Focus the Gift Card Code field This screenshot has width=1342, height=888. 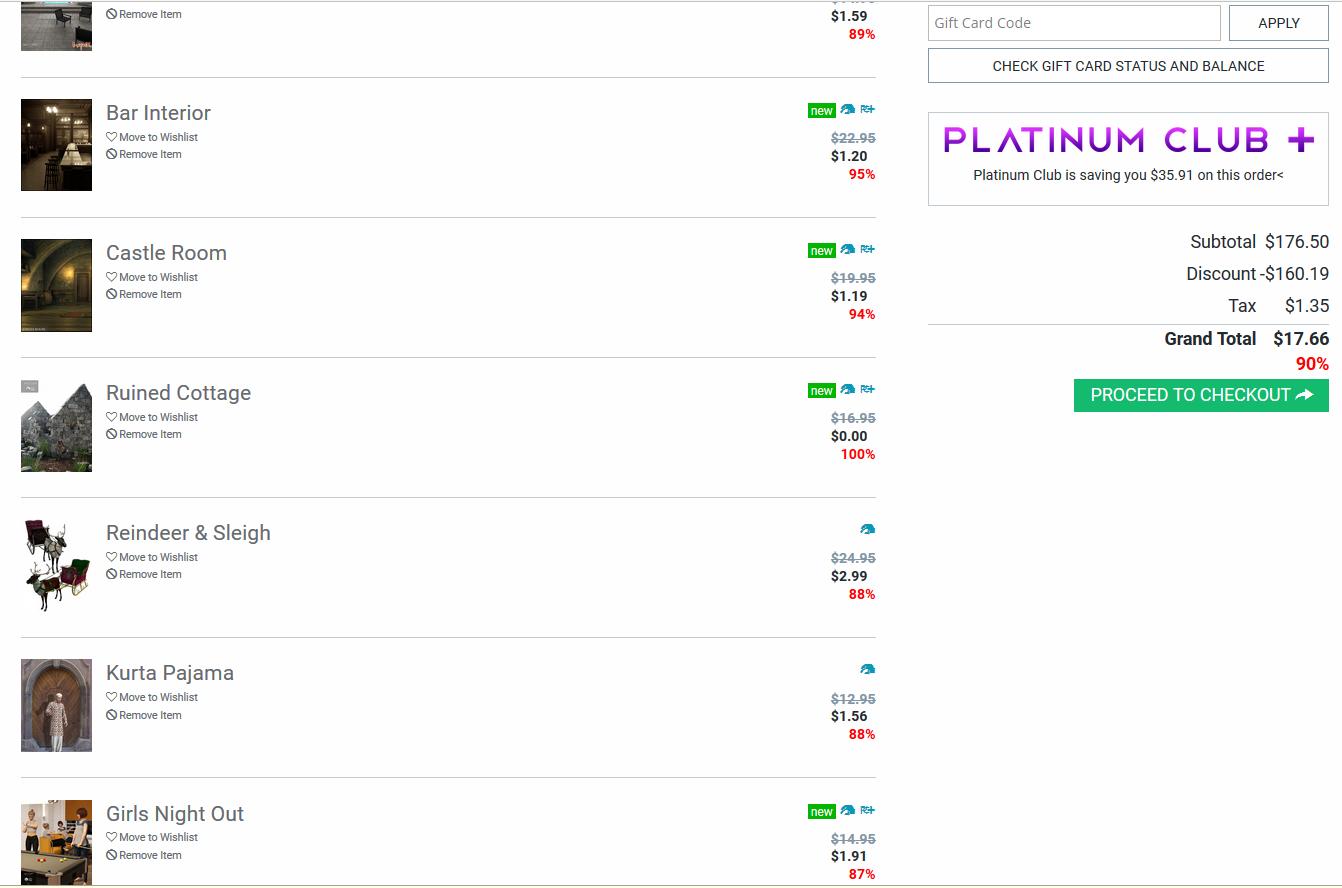coord(1073,23)
